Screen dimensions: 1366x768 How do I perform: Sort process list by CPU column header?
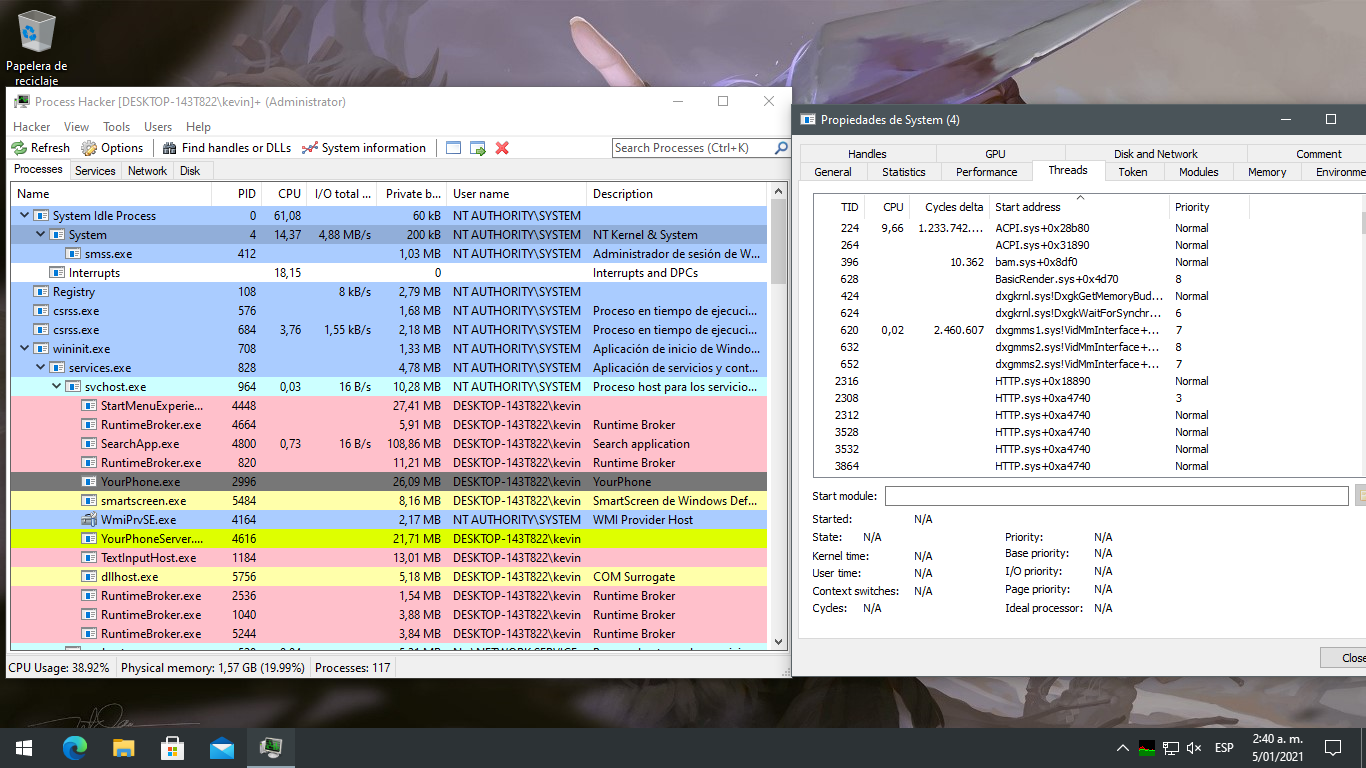[x=283, y=194]
